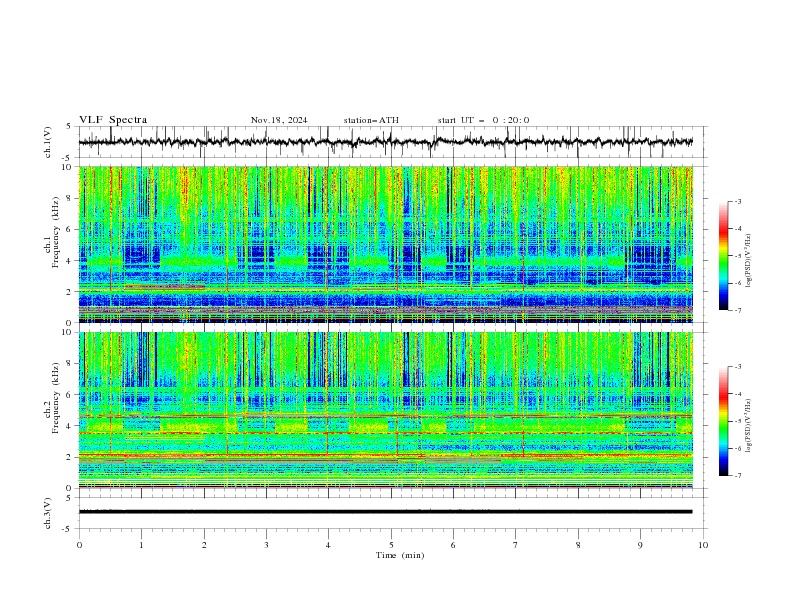Image resolution: width=792 pixels, height=612 pixels.
Task: Click the '-3' value on upper colorbar
Action: coord(737,201)
